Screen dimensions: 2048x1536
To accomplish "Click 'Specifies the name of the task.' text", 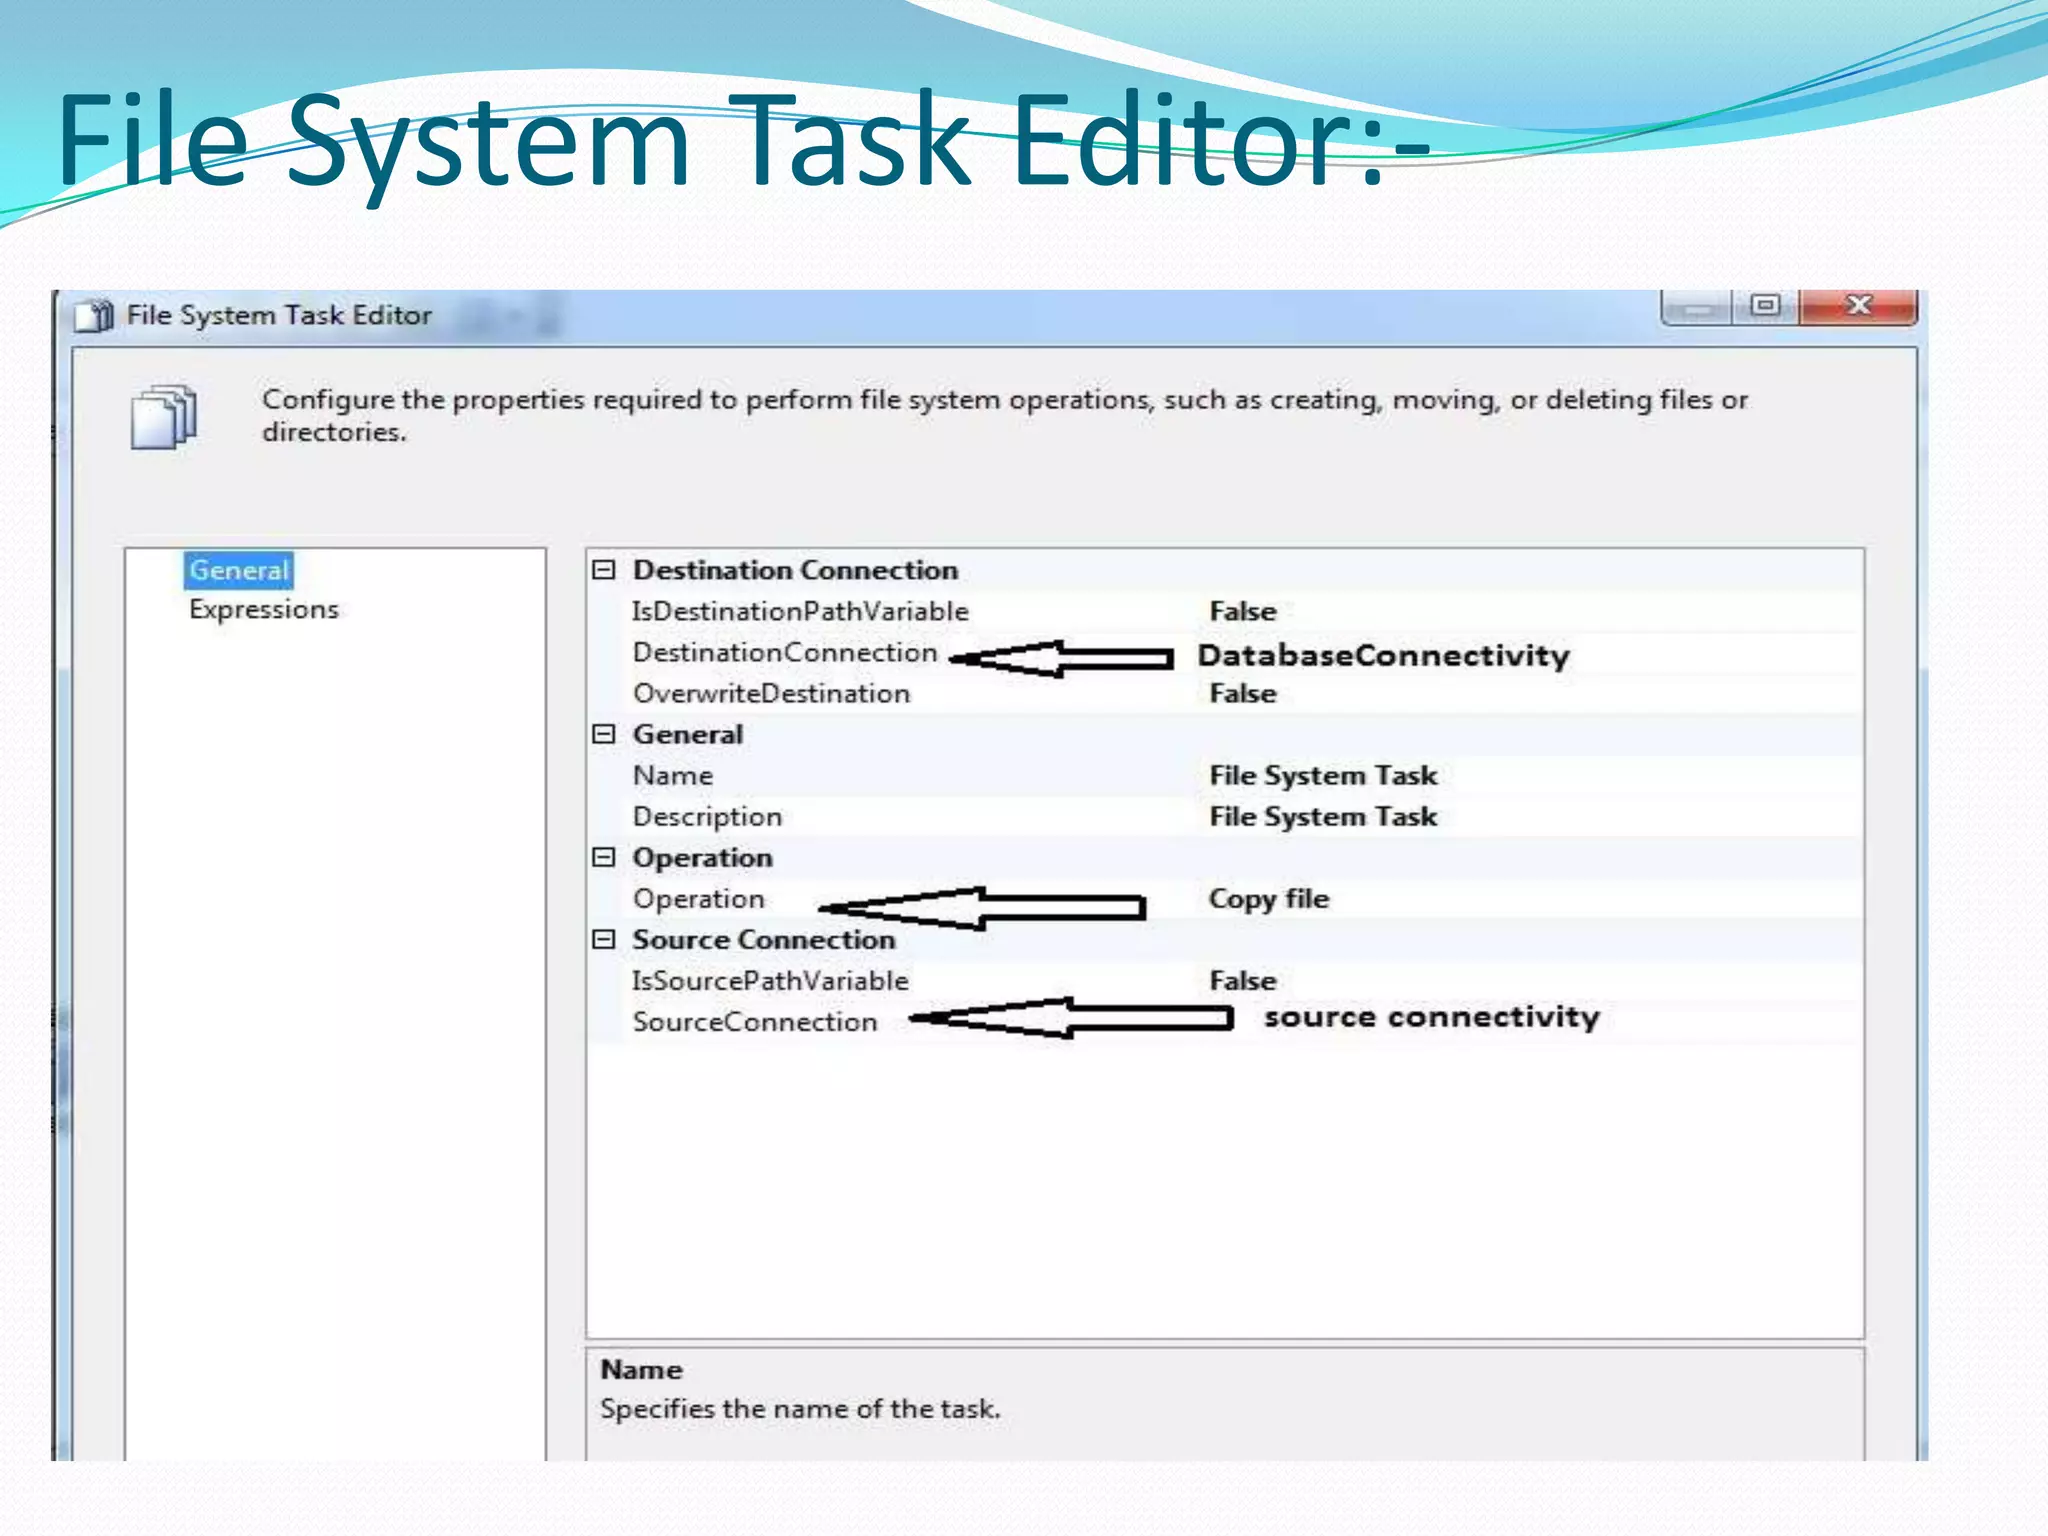I will [x=800, y=1409].
